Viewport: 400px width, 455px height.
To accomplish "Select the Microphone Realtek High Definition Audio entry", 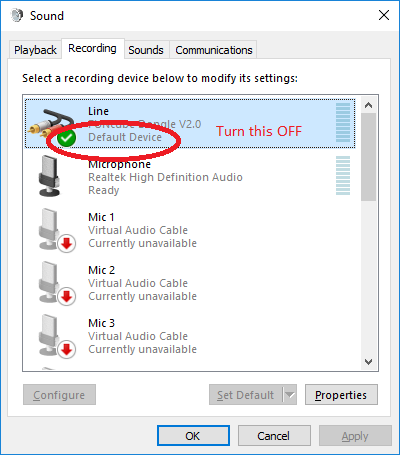I will pyautogui.click(x=190, y=177).
